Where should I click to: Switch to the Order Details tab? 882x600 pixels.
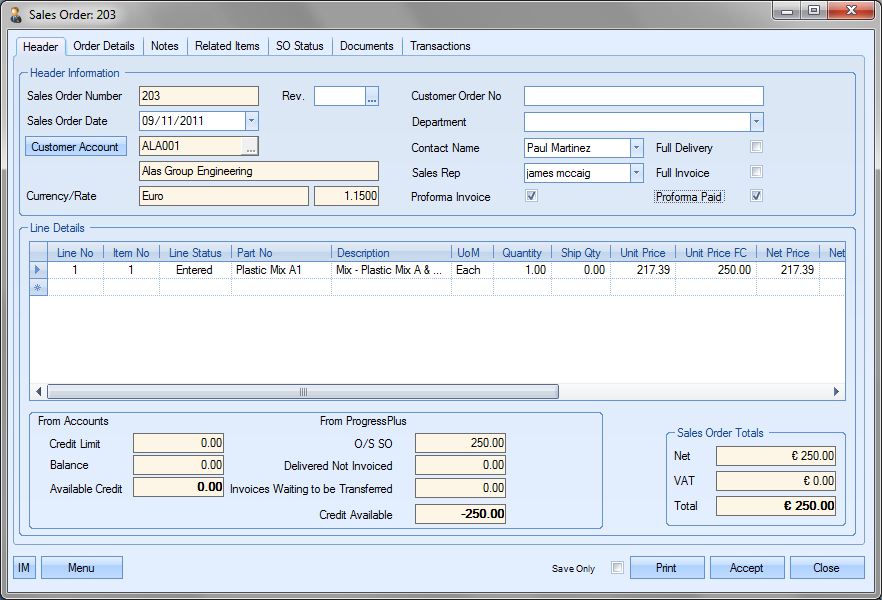click(x=104, y=46)
